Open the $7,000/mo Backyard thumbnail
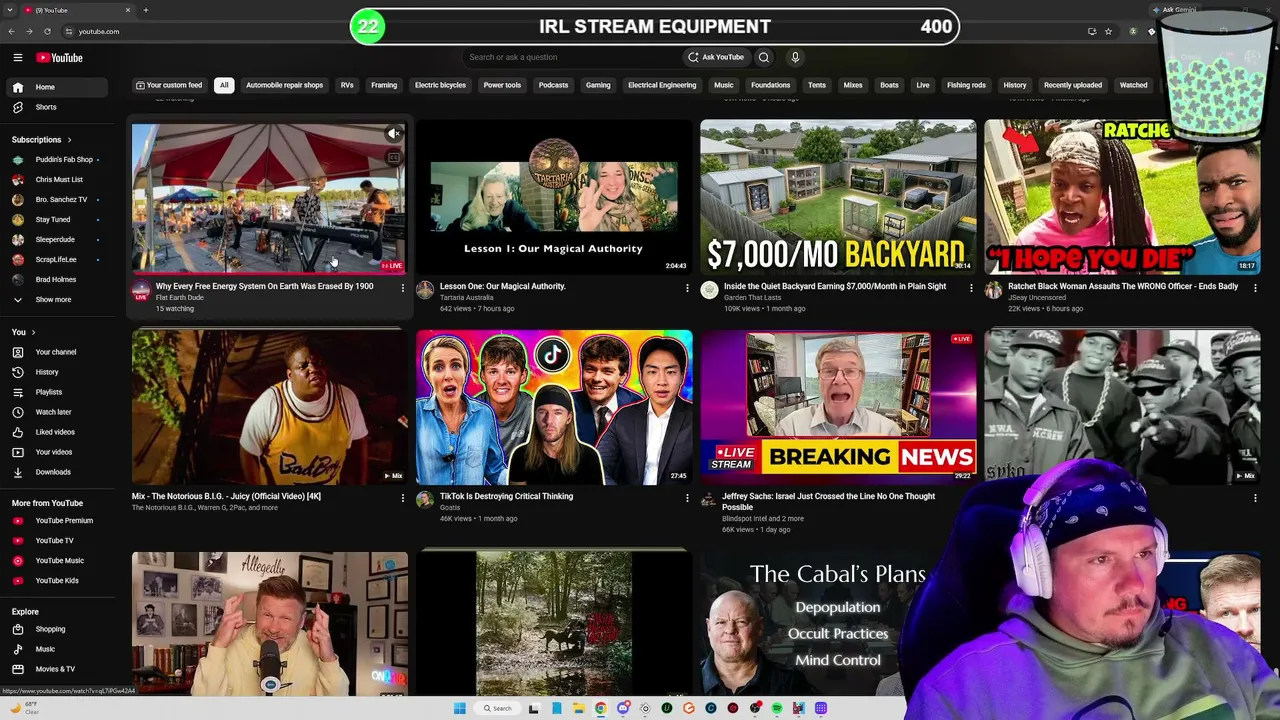 (838, 197)
